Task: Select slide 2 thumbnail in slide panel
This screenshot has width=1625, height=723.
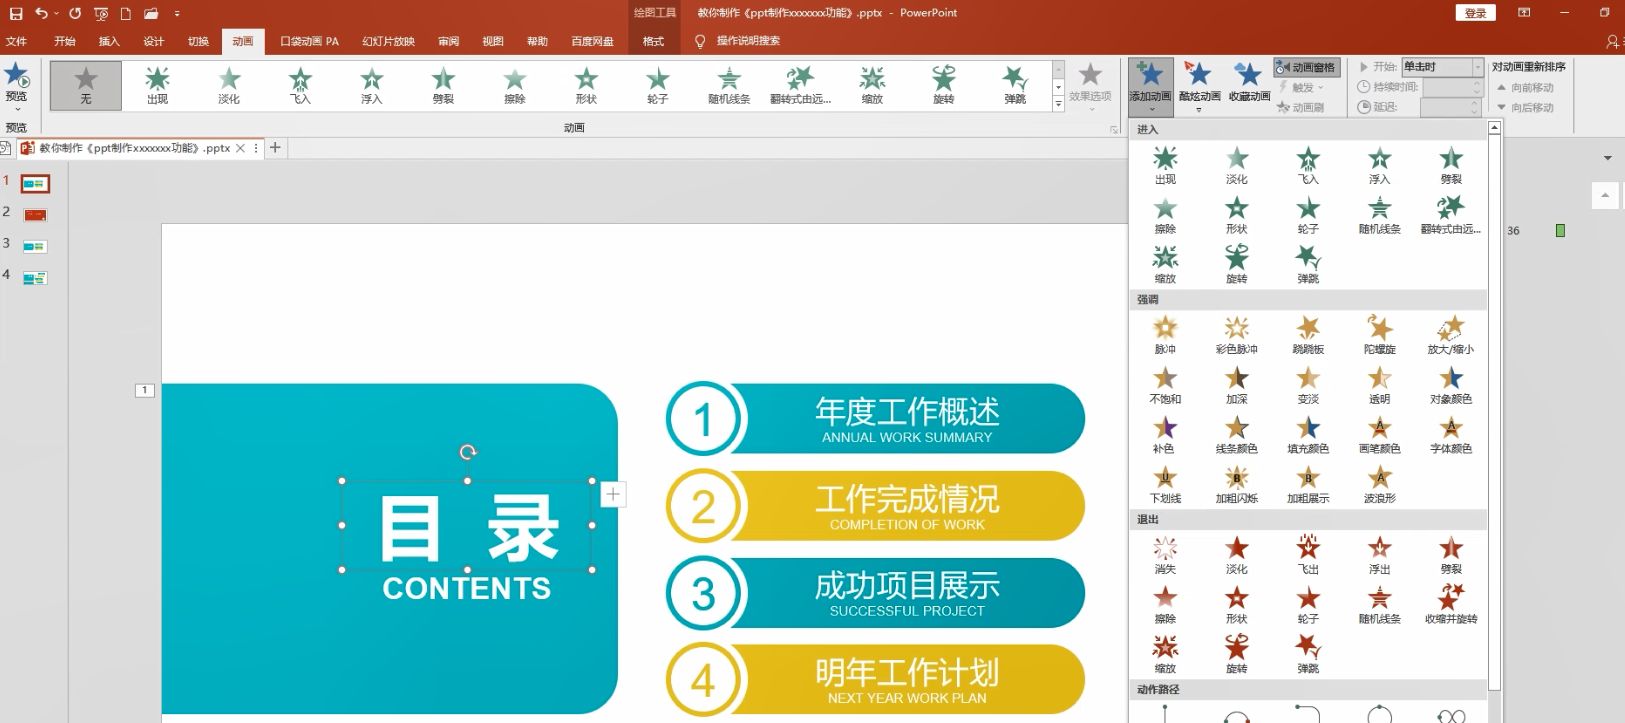Action: click(35, 215)
